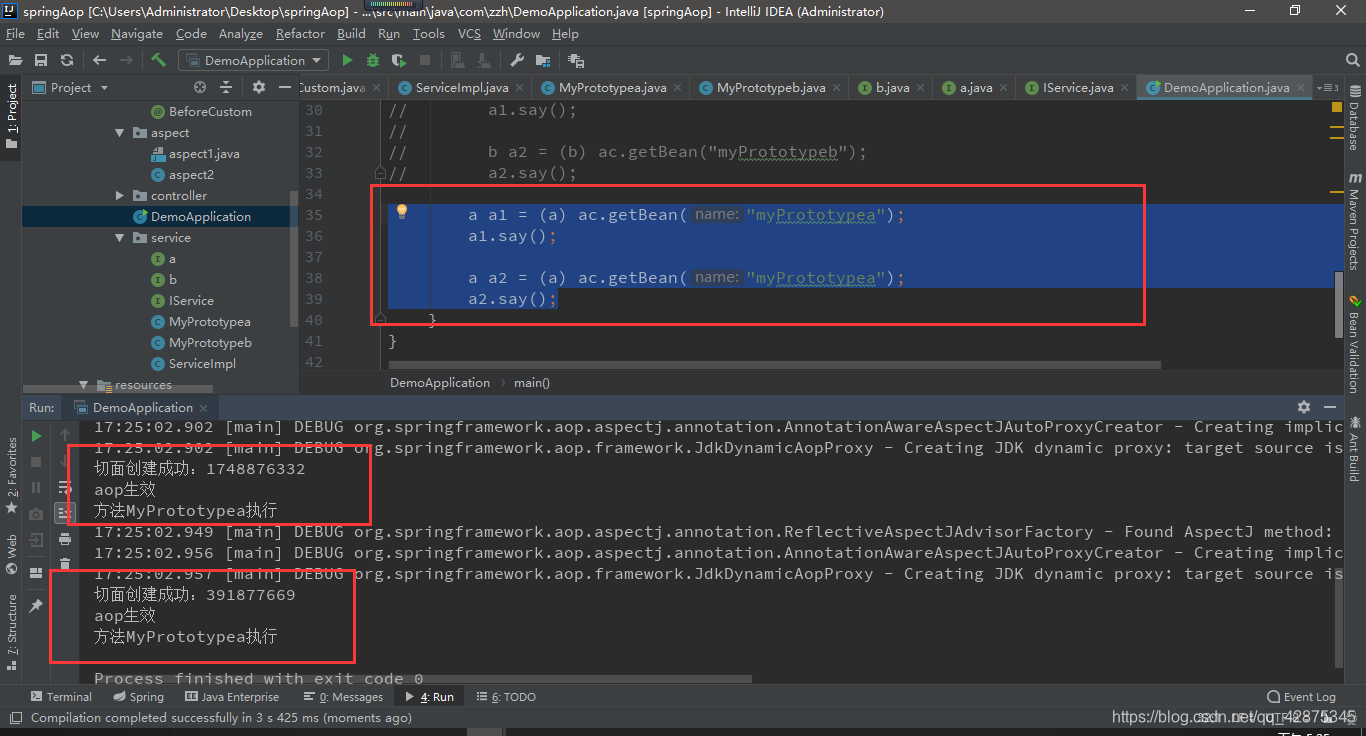Image resolution: width=1366 pixels, height=736 pixels.
Task: Dump threads with camera icon in Run panel
Action: coord(37,514)
